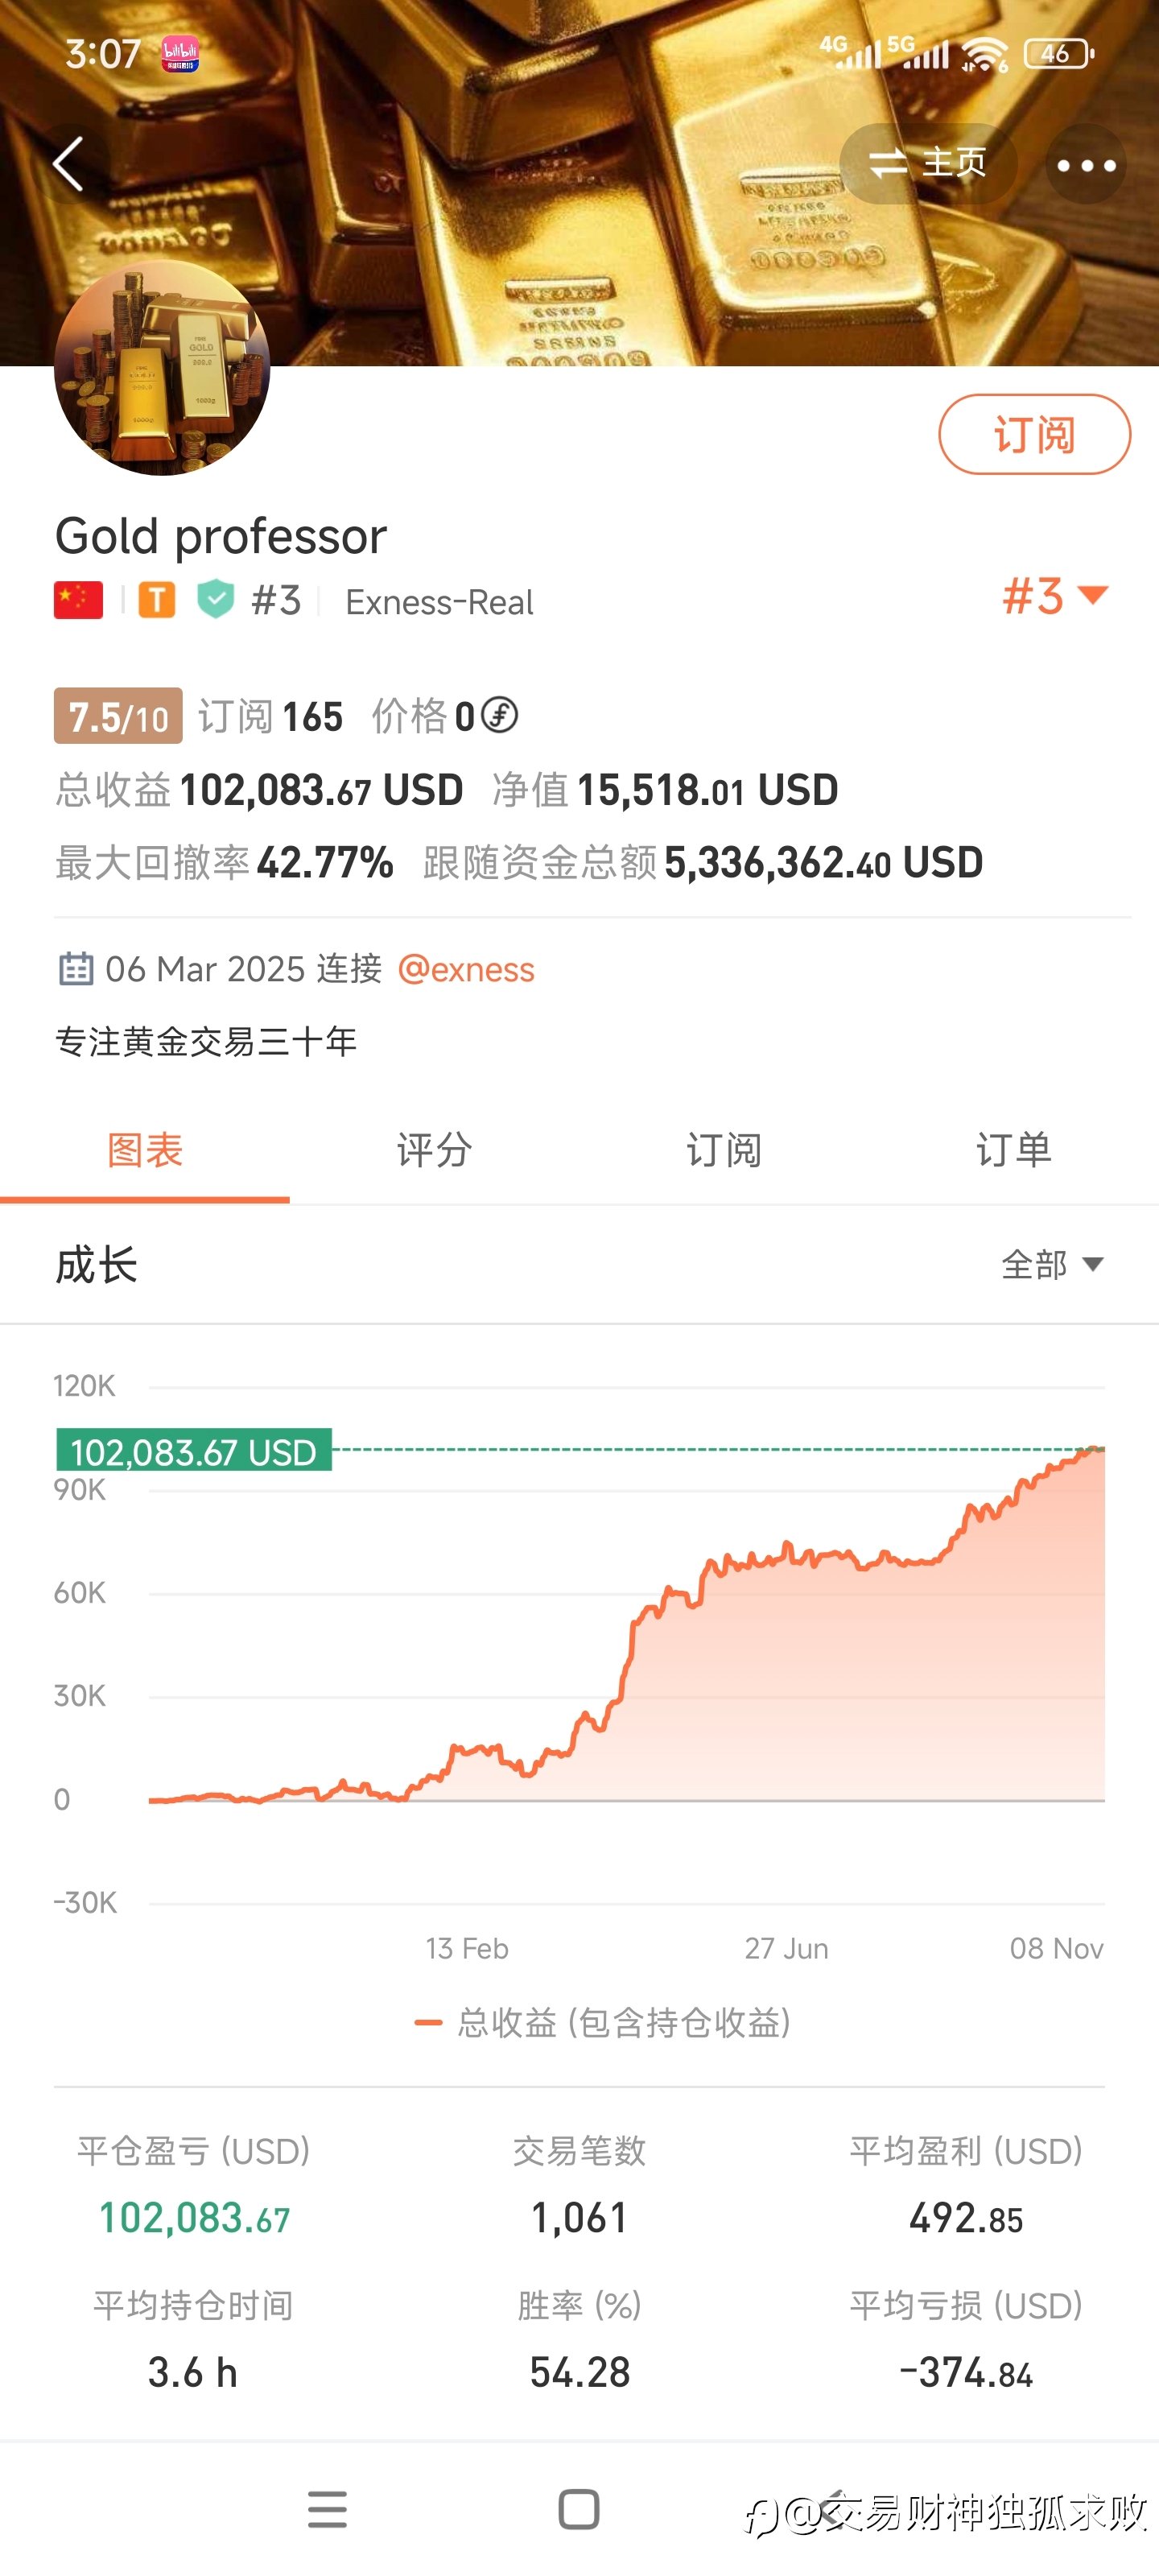Switch to the 评分 rating tab

pos(434,1150)
